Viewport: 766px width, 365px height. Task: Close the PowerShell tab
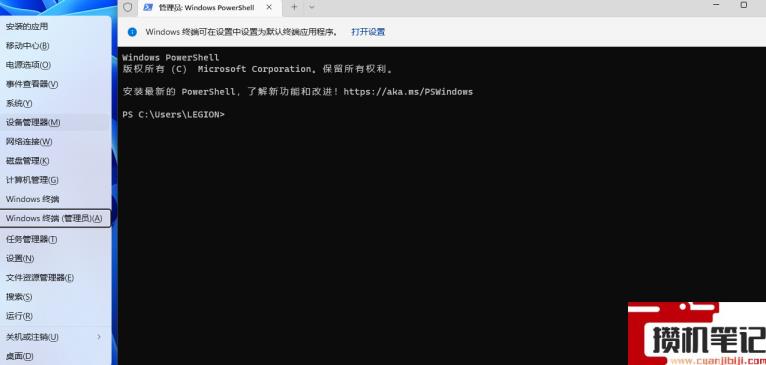point(269,7)
